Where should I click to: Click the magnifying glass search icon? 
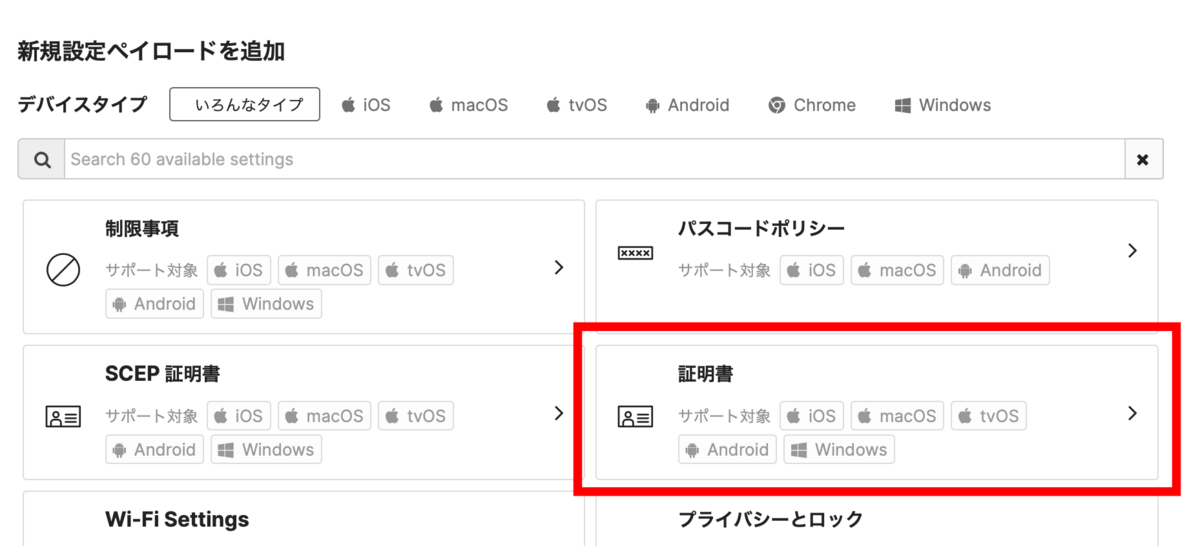pos(42,160)
